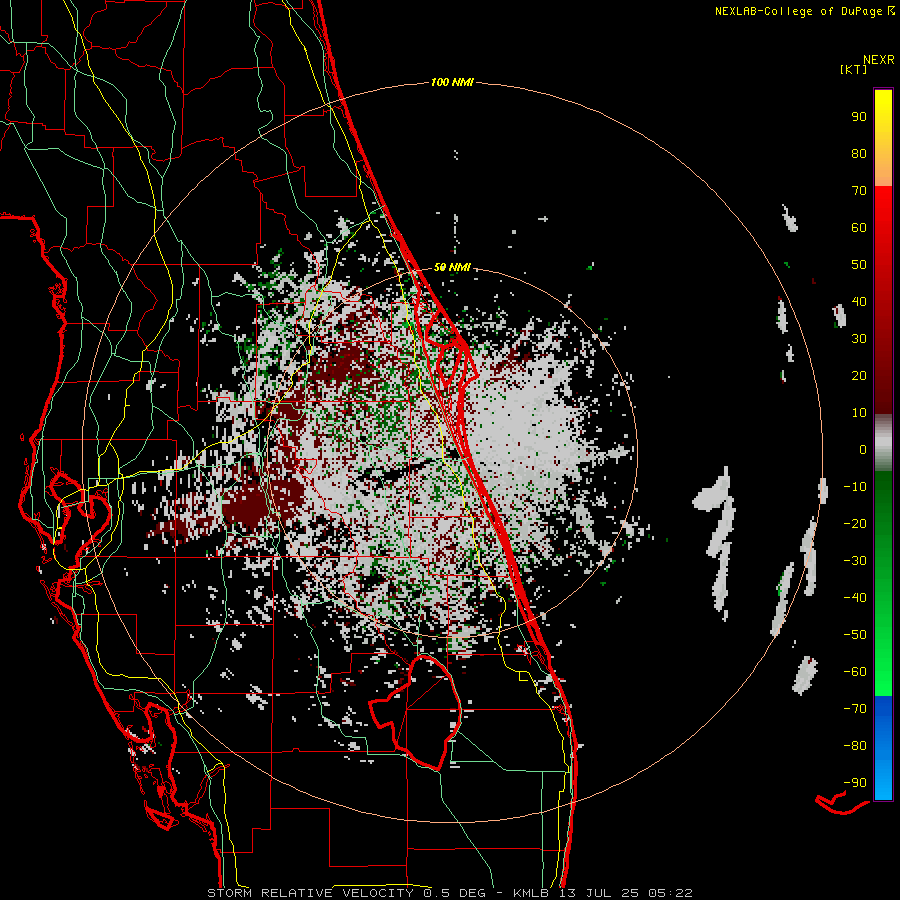Click the 60 knot legend value
The height and width of the screenshot is (900, 900).
(x=859, y=228)
